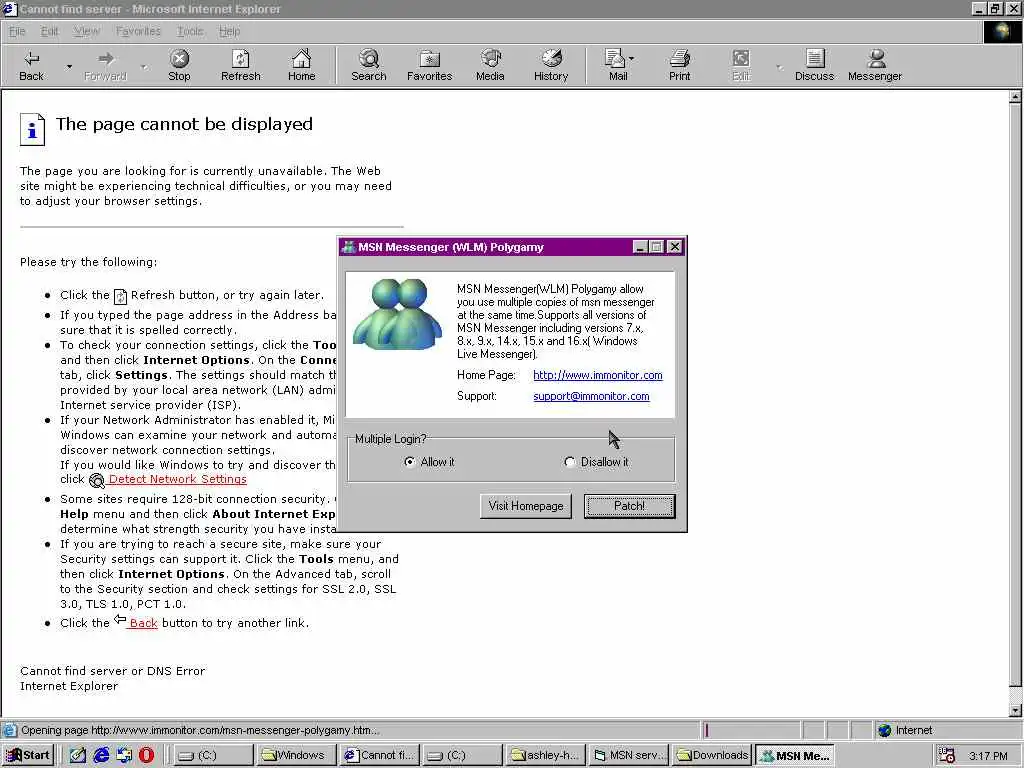The image size is (1024, 768).
Task: Show the History pane
Action: click(551, 65)
